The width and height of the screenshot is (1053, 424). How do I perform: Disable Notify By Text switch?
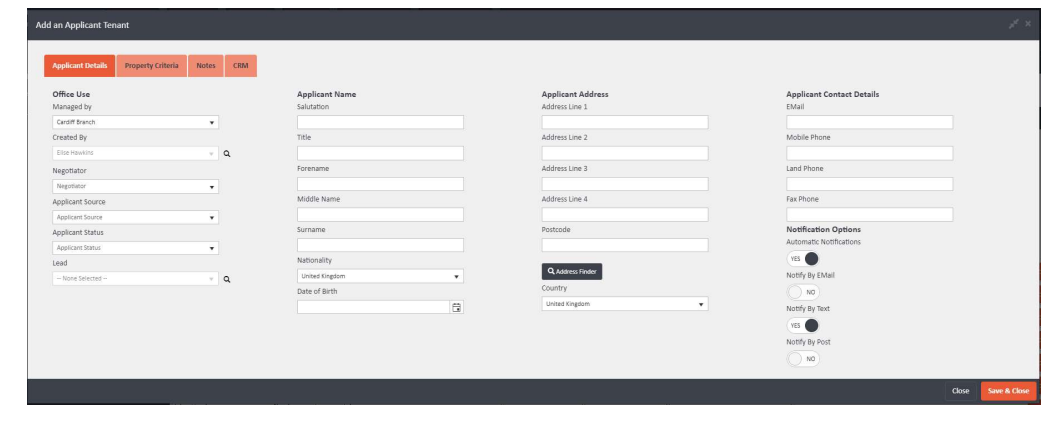803,325
